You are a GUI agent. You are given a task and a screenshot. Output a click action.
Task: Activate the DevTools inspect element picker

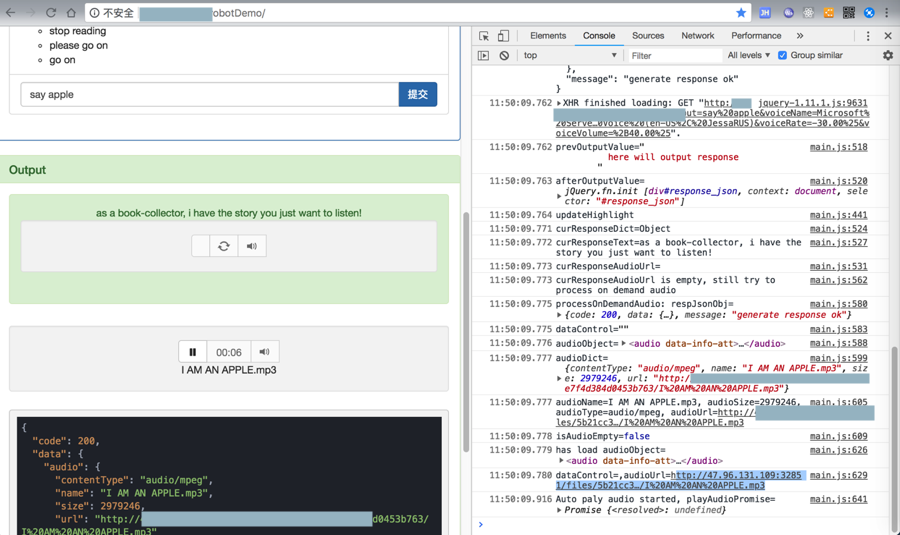point(484,36)
